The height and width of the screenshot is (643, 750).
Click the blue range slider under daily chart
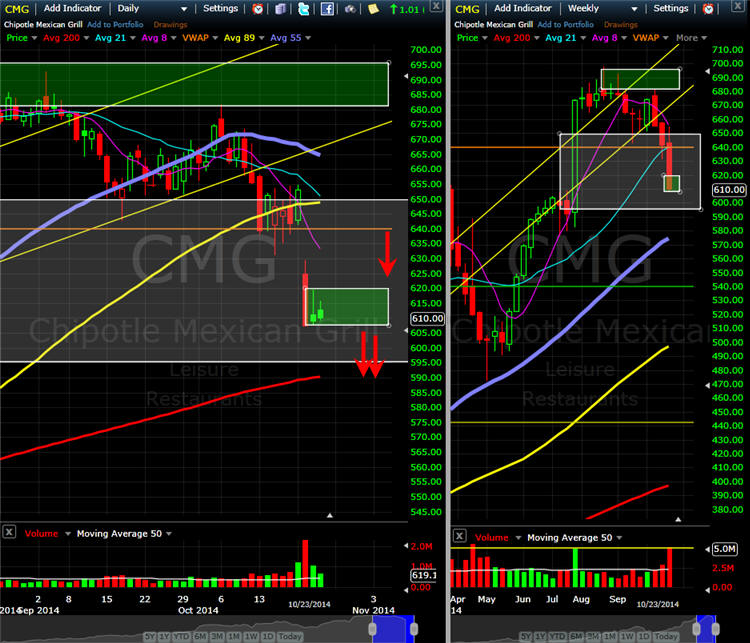393,628
